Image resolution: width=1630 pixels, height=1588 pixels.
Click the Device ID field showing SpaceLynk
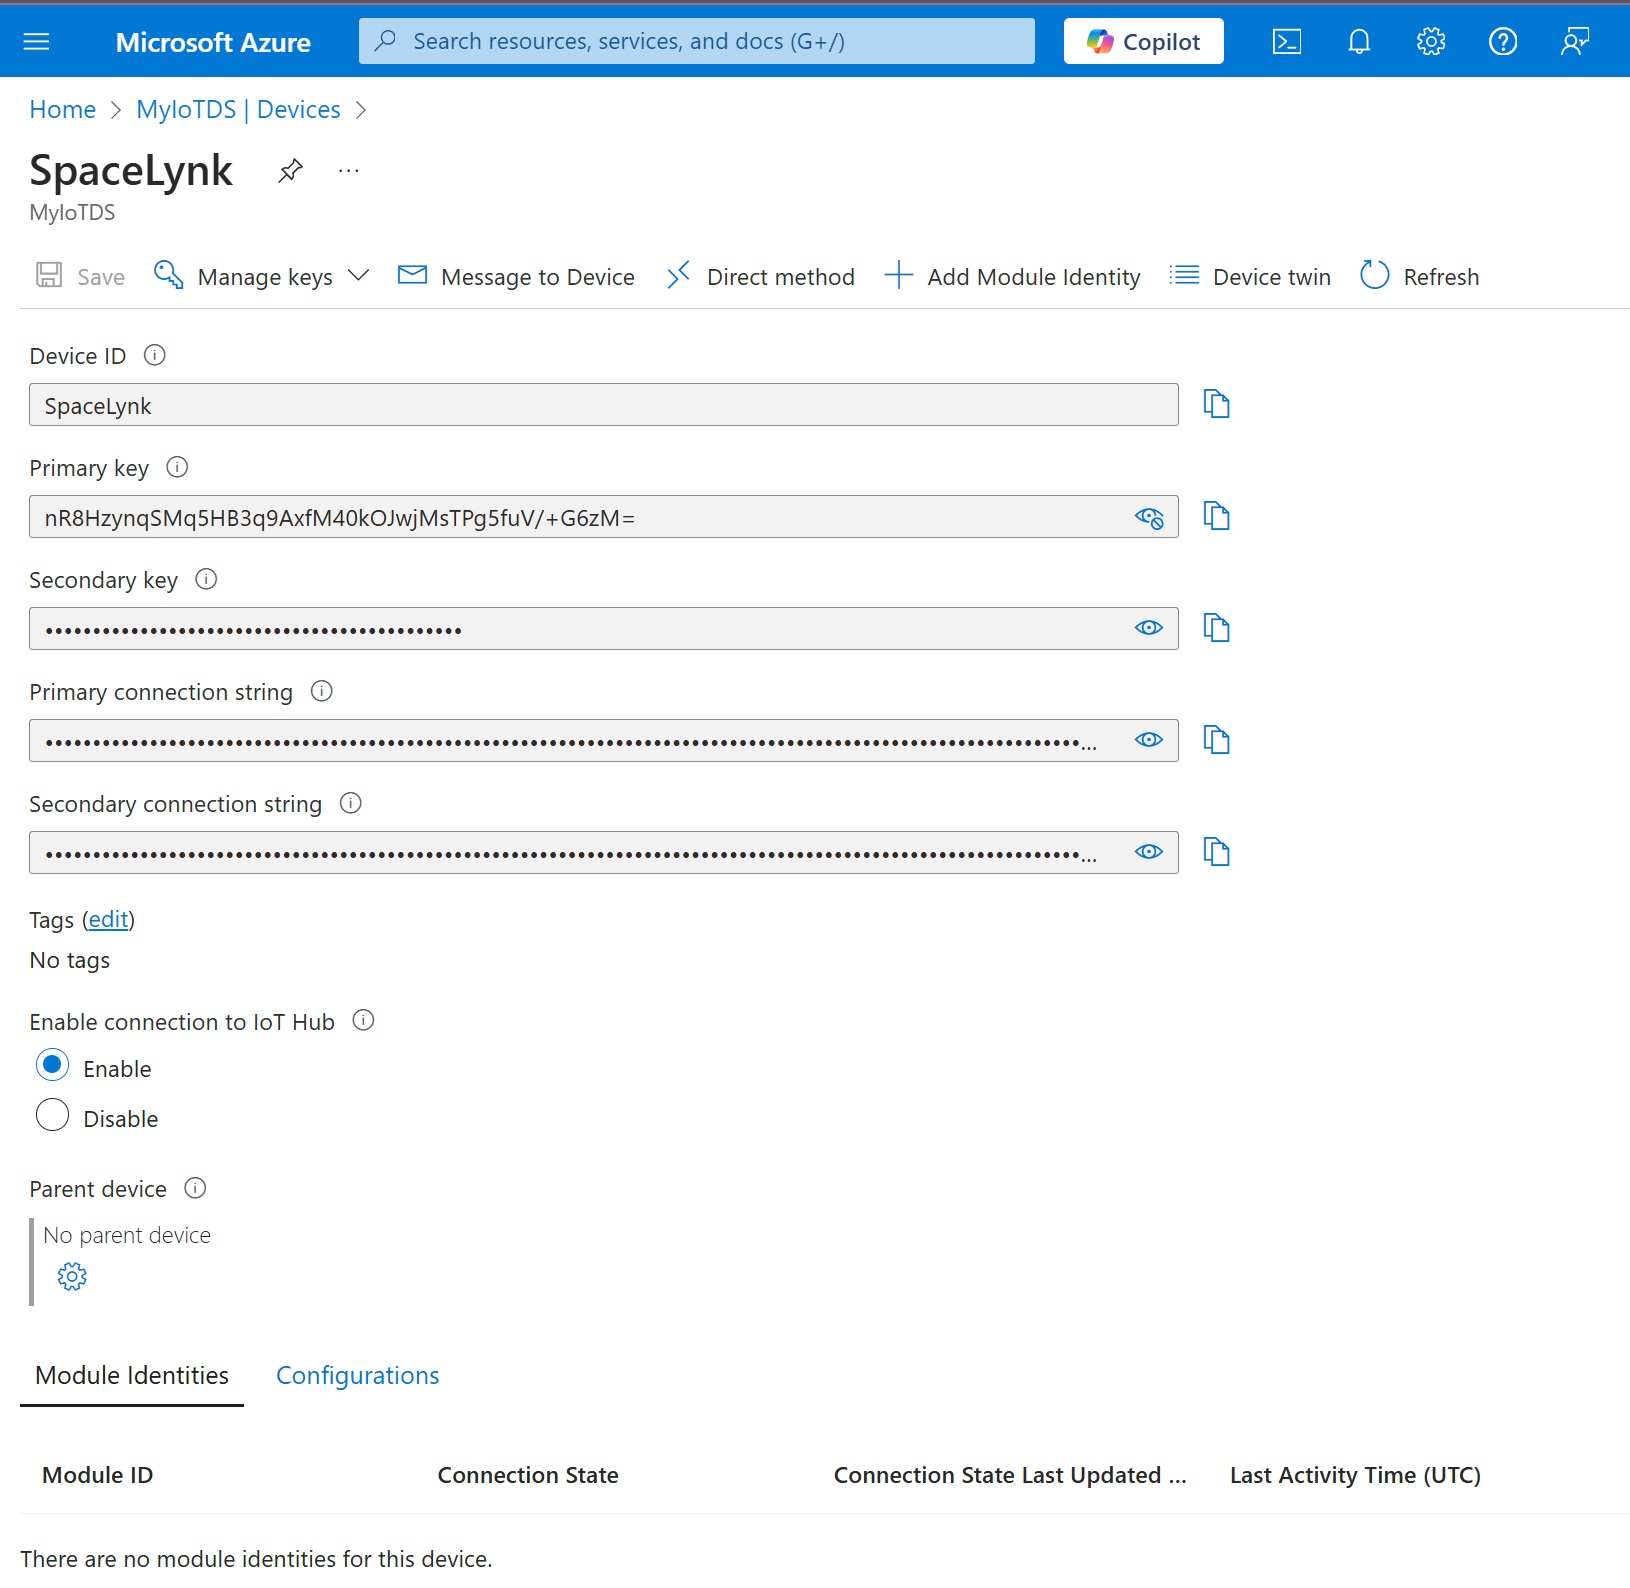point(604,405)
